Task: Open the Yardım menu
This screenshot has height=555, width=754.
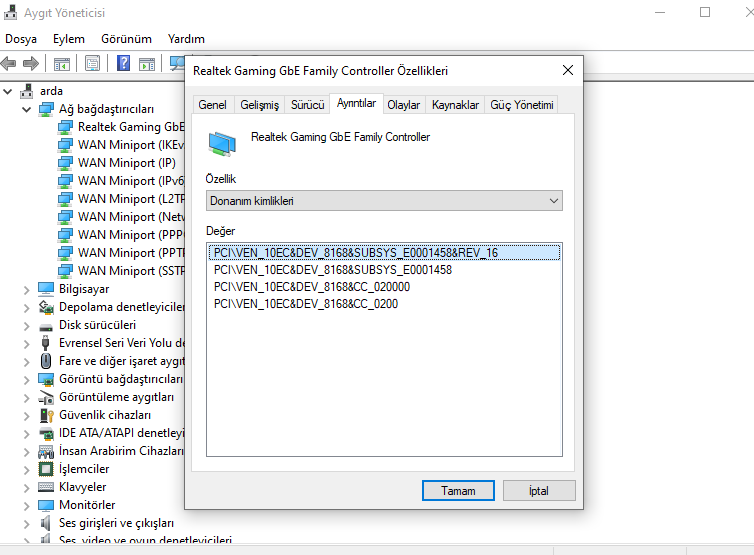Action: (186, 39)
